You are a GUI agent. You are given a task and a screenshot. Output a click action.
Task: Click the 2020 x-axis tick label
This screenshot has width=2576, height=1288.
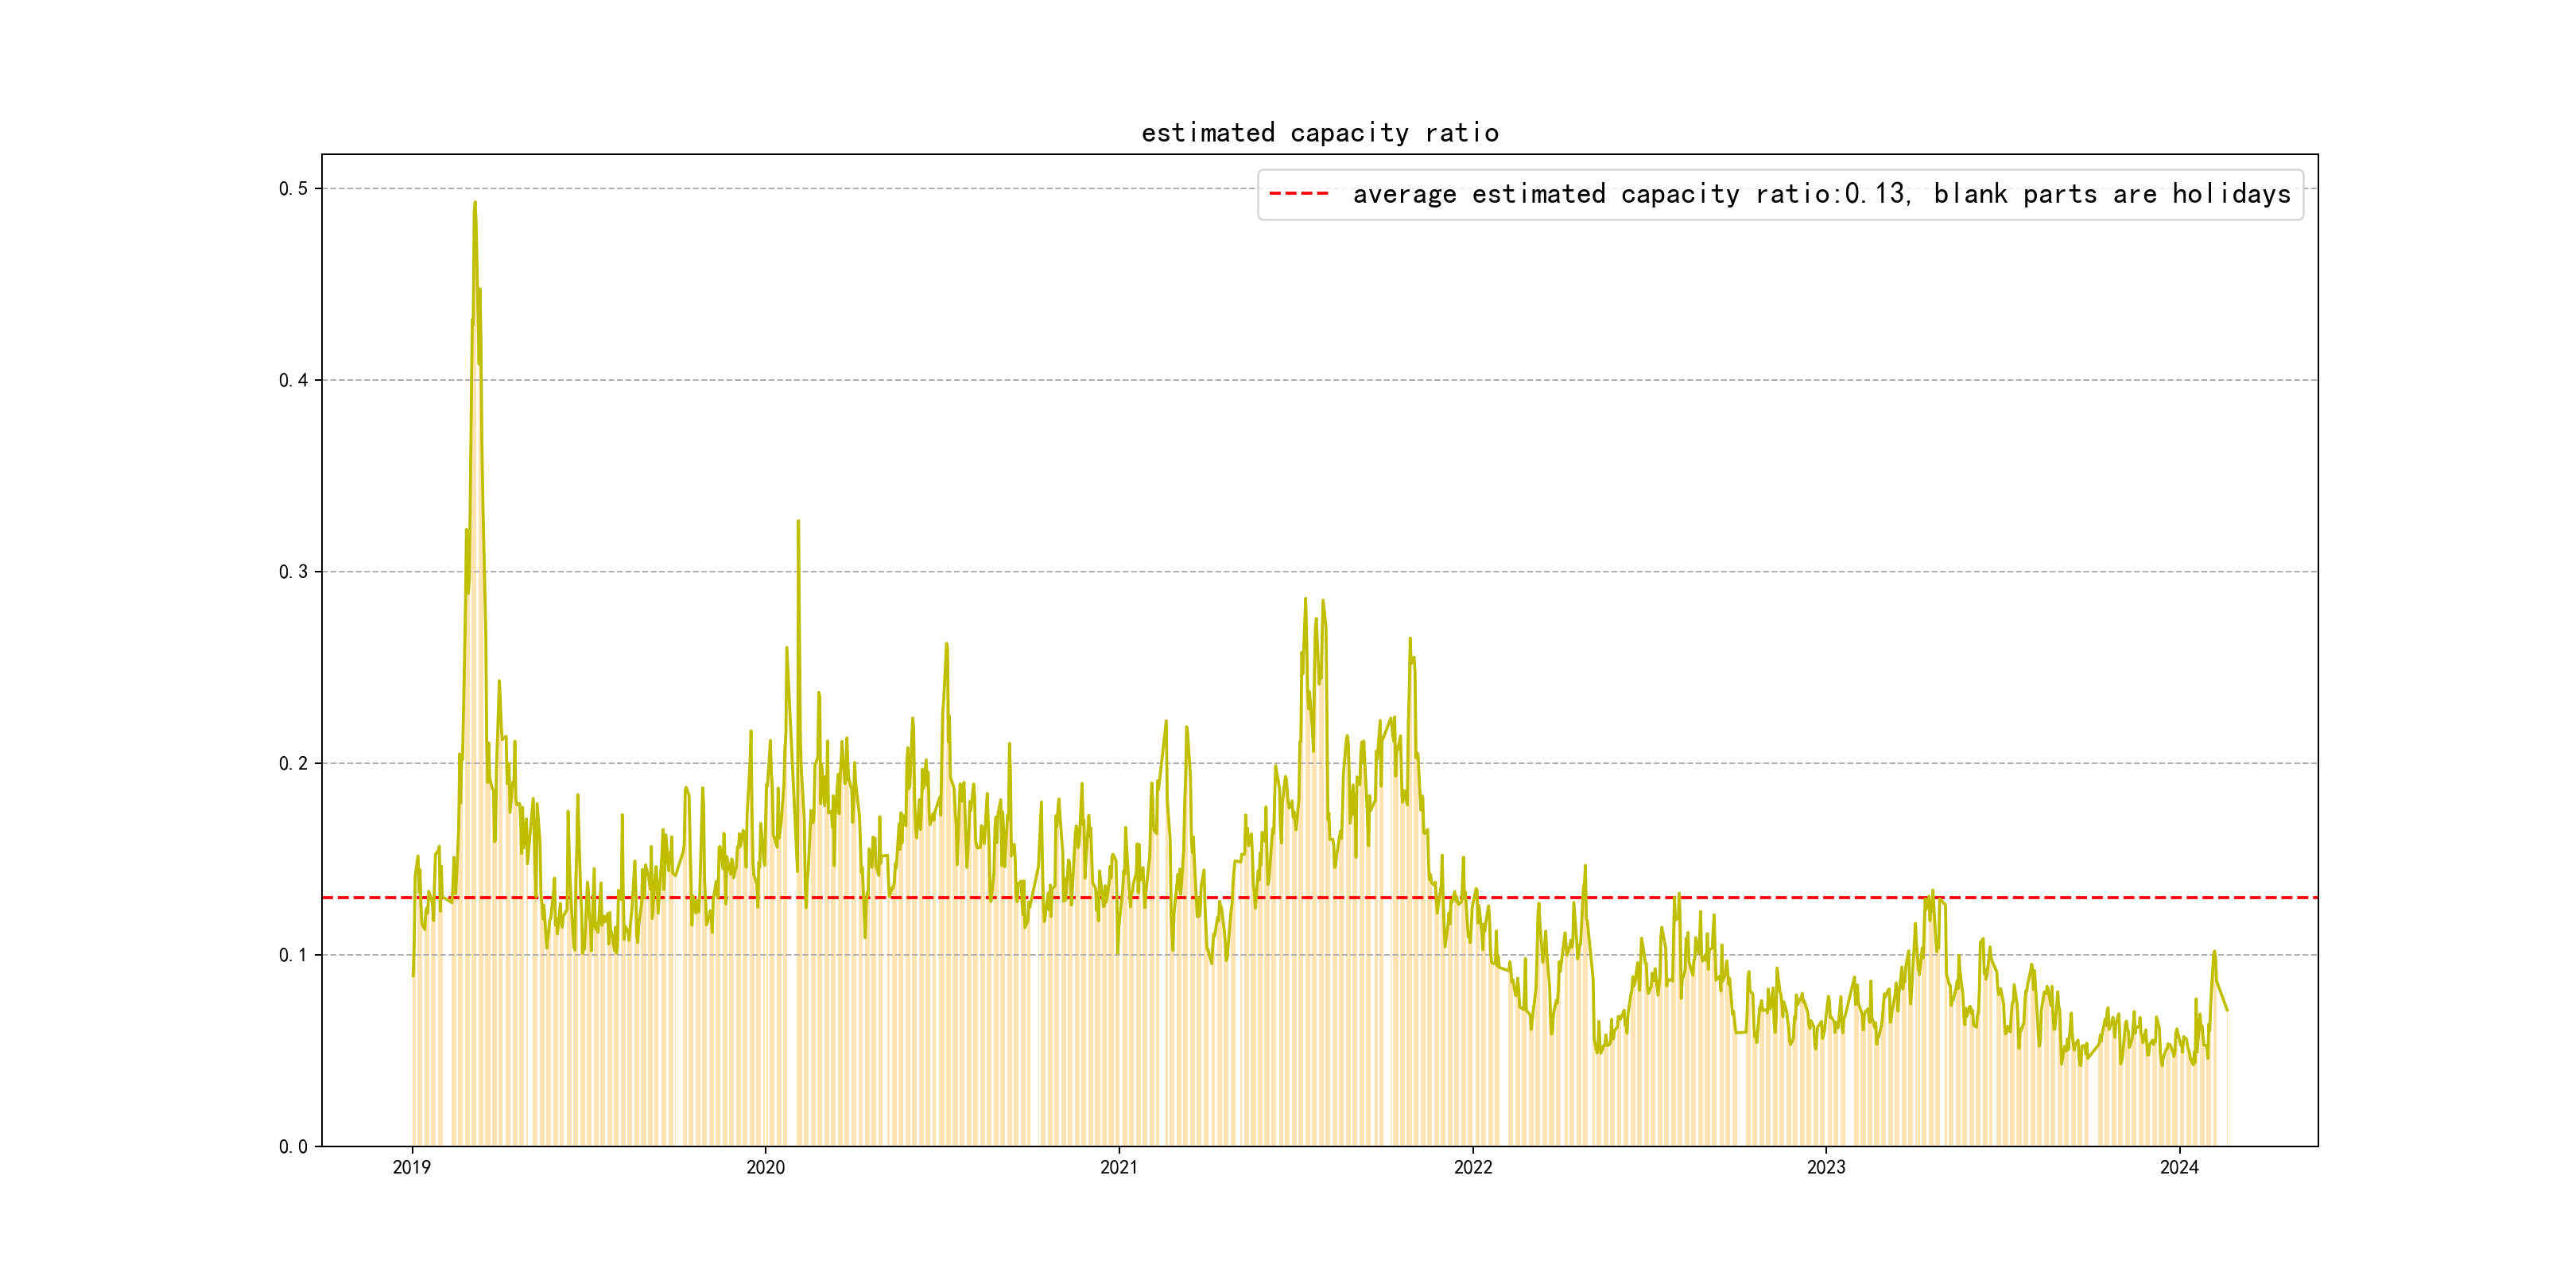pyautogui.click(x=766, y=1167)
